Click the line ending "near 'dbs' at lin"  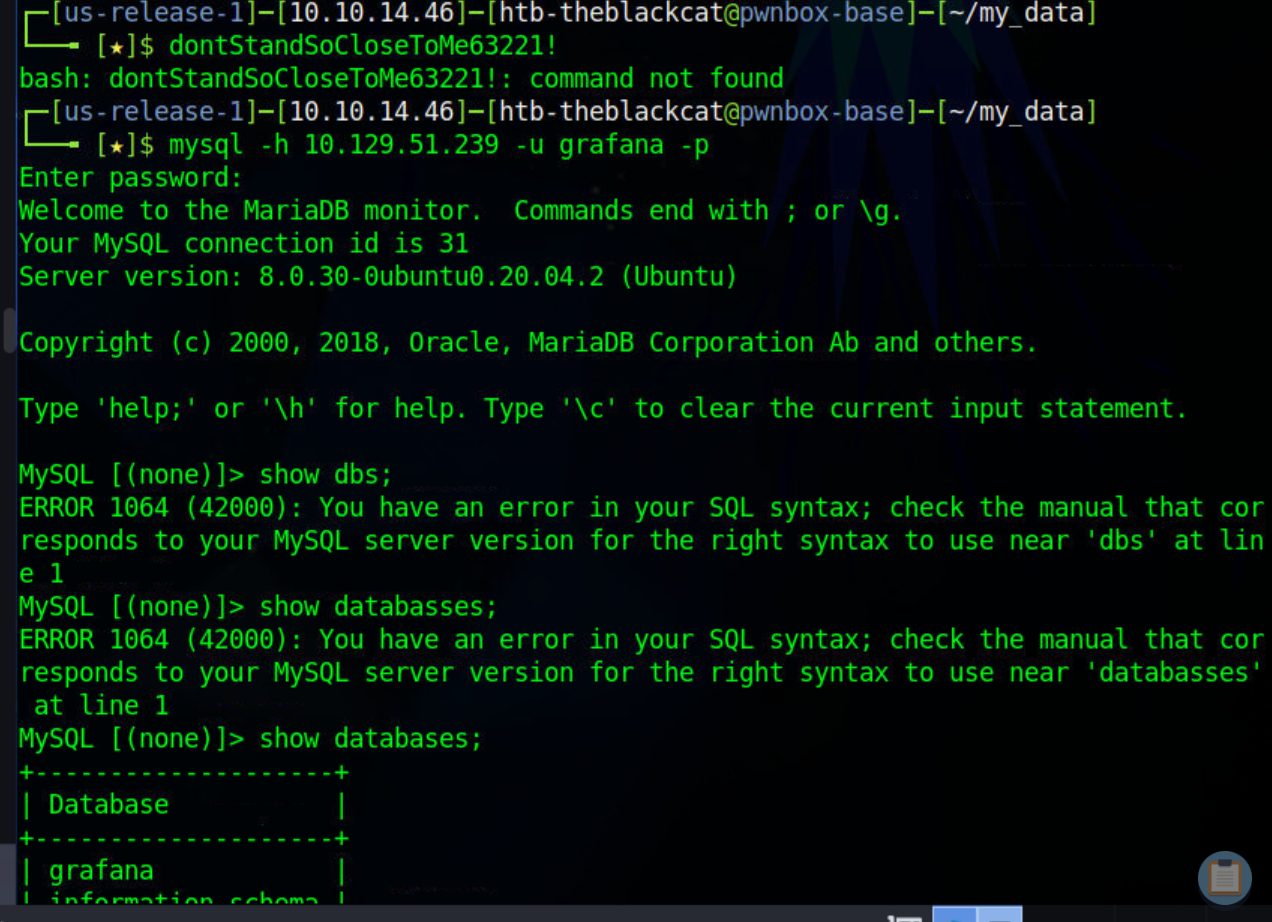click(x=641, y=540)
